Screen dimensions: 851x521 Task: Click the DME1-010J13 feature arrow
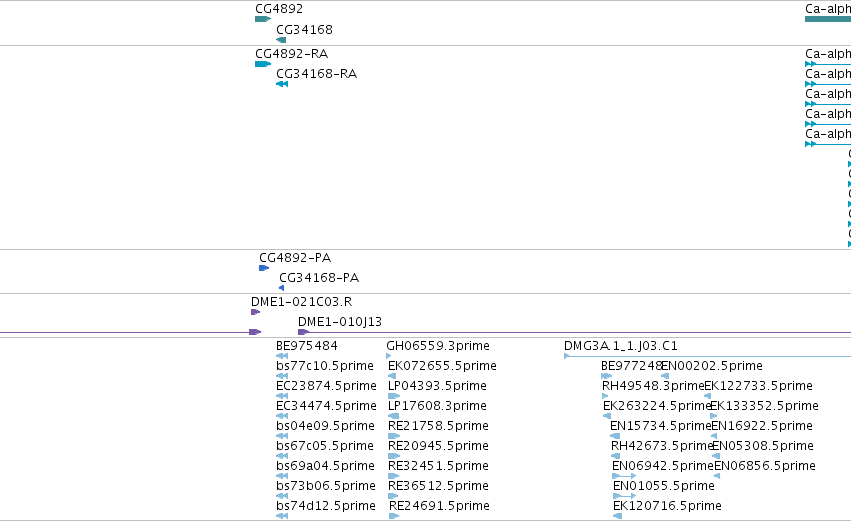[x=303, y=332]
